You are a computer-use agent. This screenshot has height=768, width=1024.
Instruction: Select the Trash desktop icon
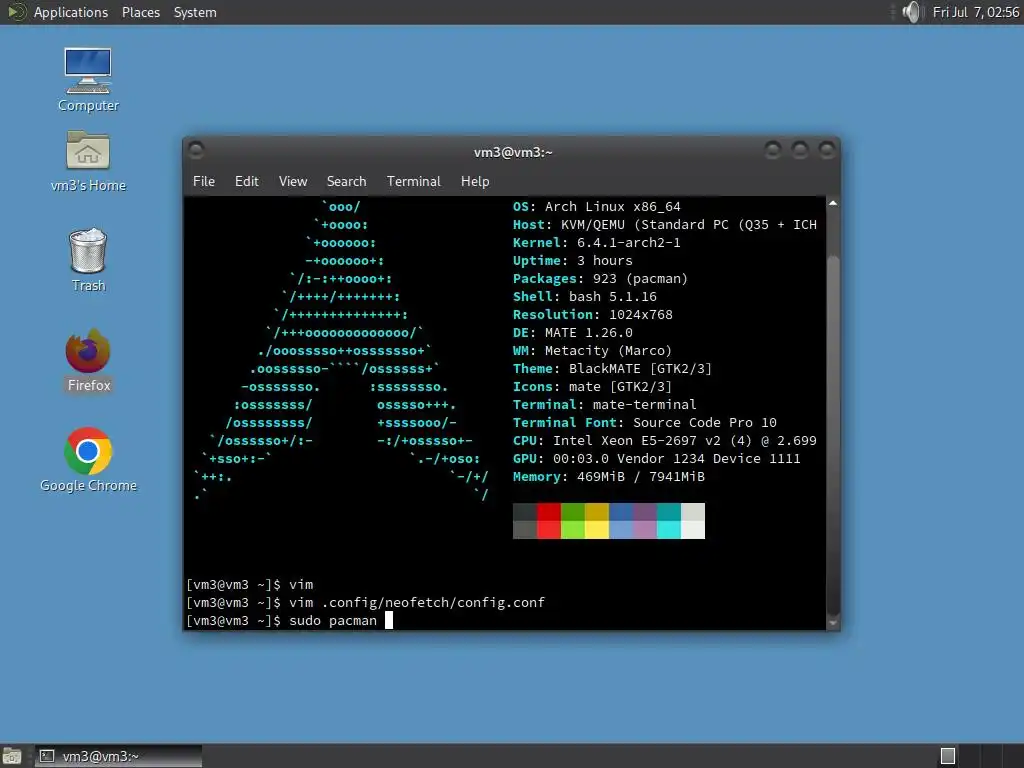click(x=88, y=259)
